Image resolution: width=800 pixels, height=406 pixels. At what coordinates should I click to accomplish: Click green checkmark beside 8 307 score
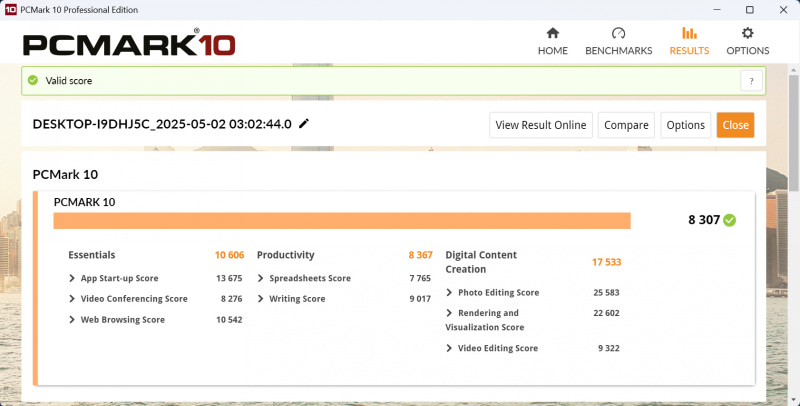(x=730, y=220)
